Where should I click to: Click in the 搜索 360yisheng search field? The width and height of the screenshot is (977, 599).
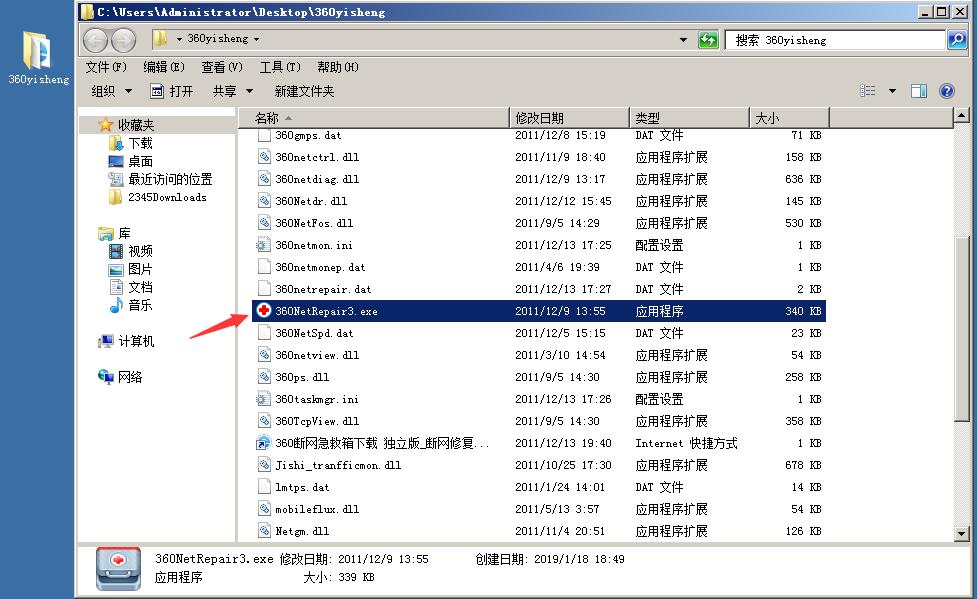click(835, 40)
